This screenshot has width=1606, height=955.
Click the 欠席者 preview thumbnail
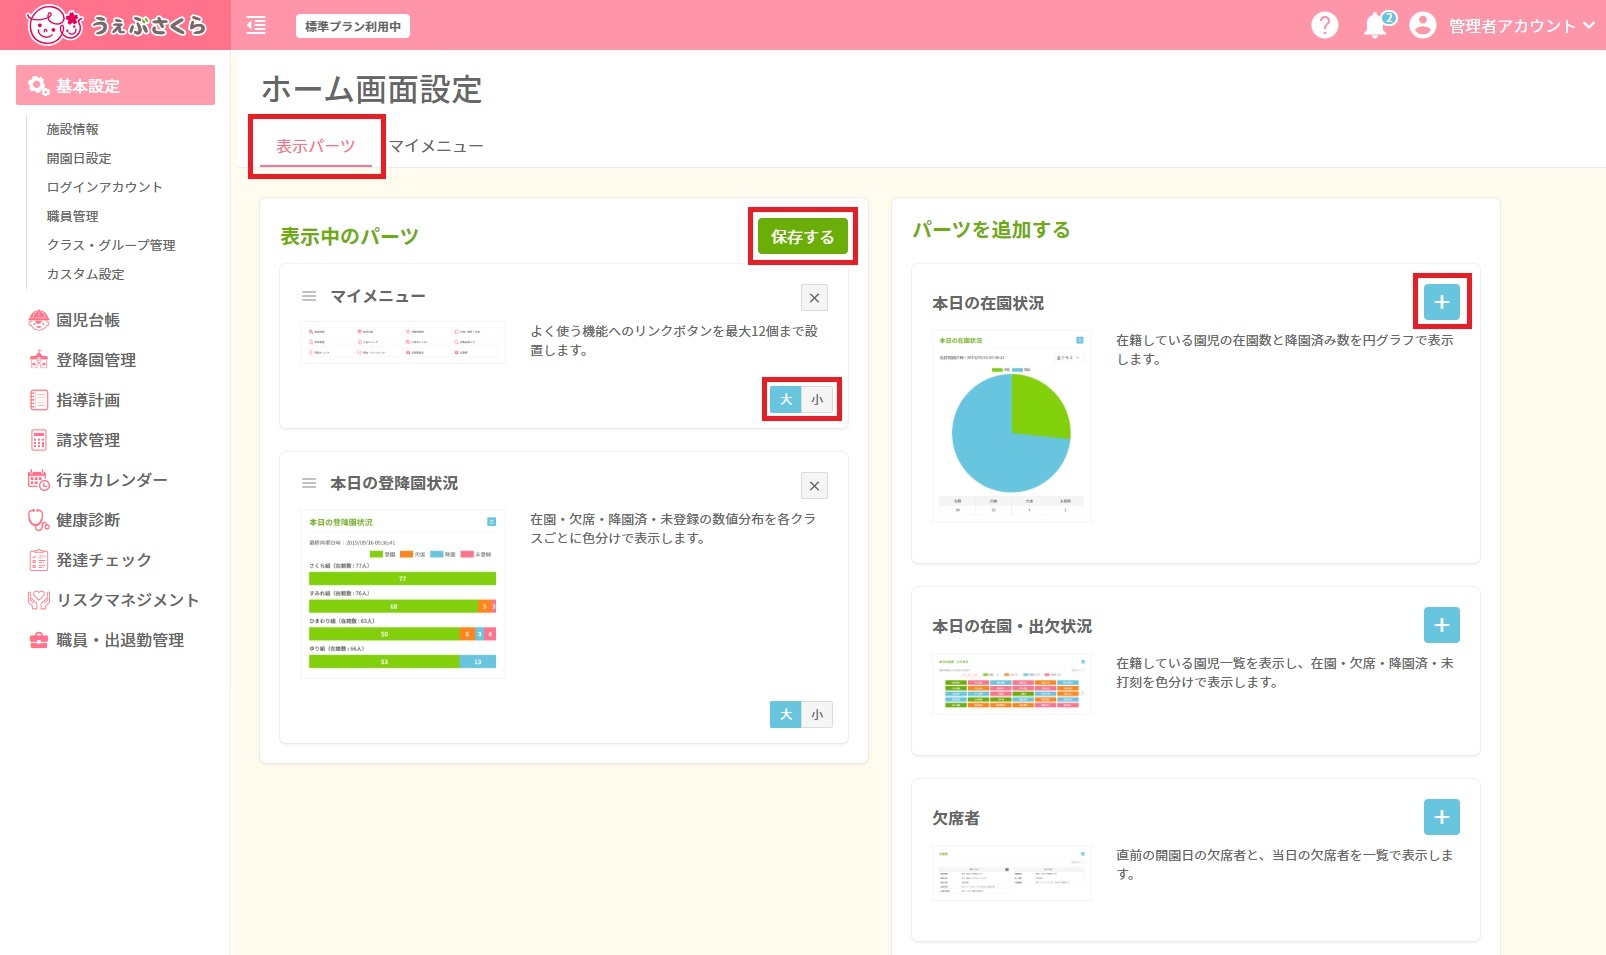[x=1012, y=873]
